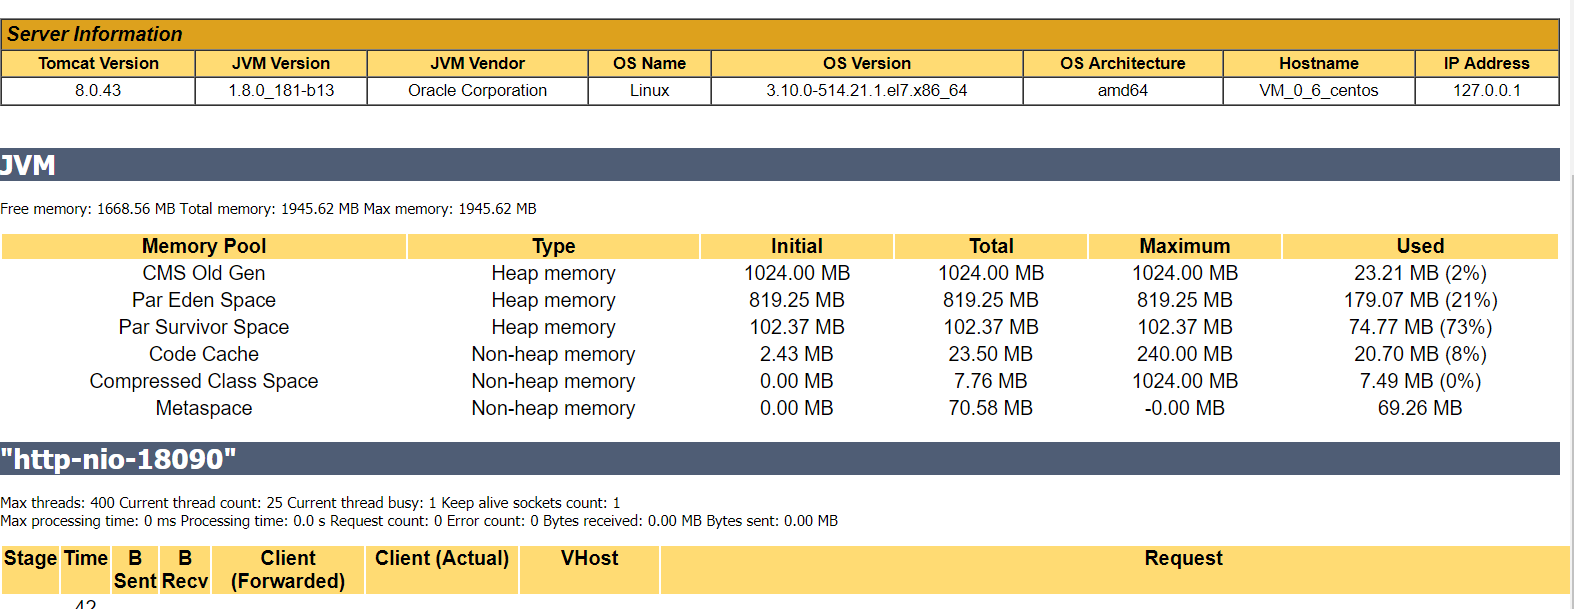Click the JVM Vendor column header

click(x=477, y=63)
